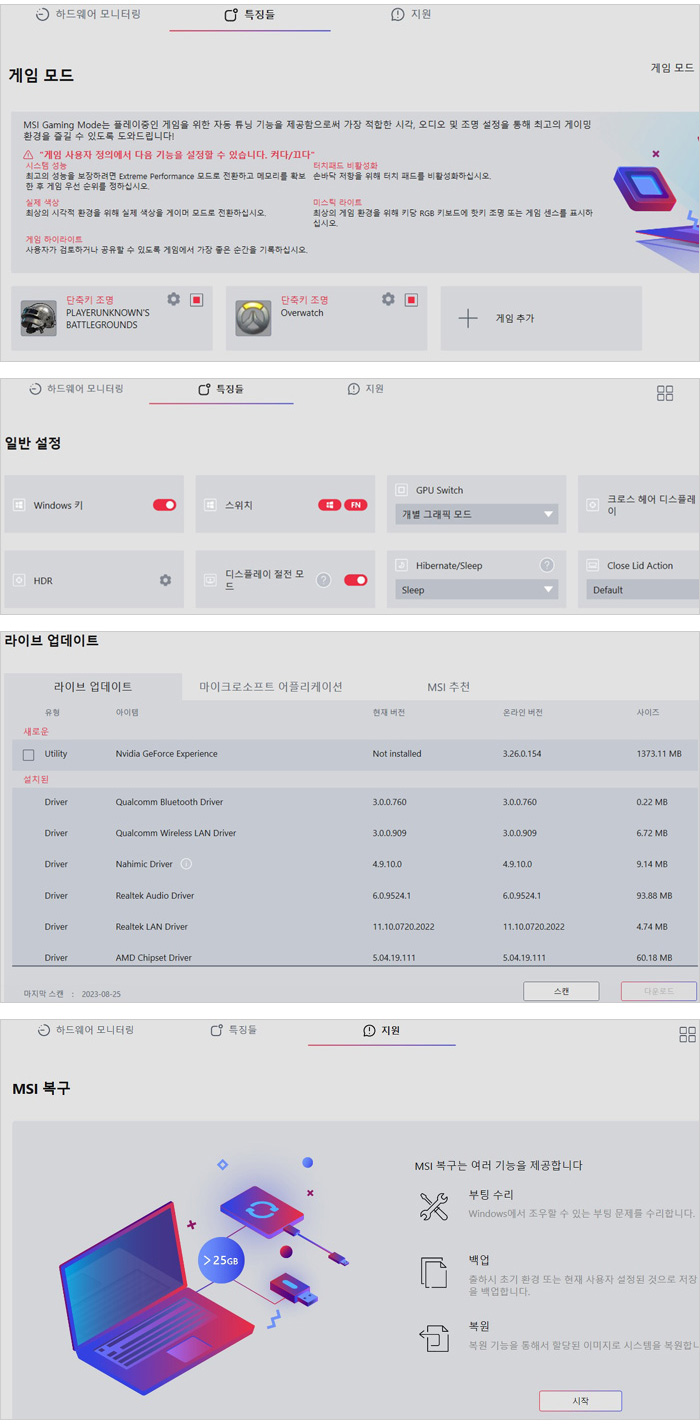Click the 다운로드 button
The image size is (700, 1424).
click(658, 991)
